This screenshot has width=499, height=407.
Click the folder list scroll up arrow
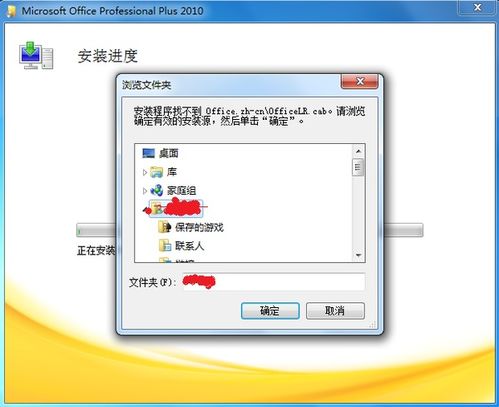tap(358, 151)
